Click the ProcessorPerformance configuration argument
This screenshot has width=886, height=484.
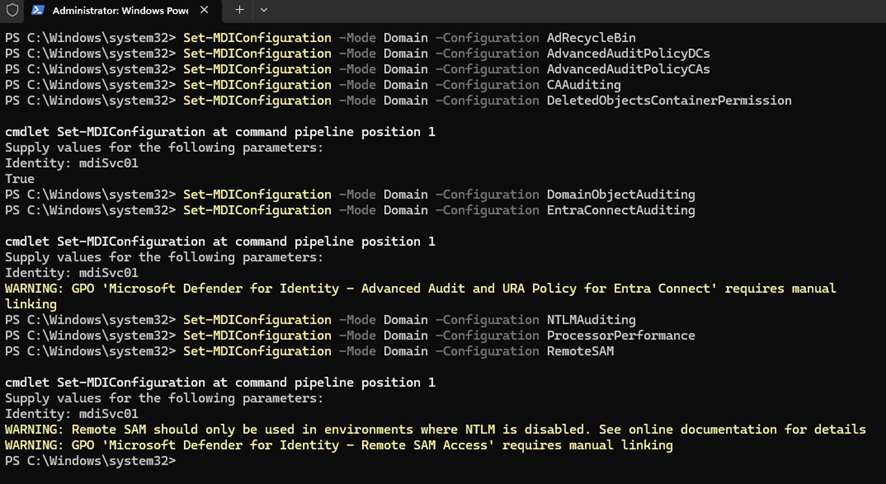(x=621, y=335)
